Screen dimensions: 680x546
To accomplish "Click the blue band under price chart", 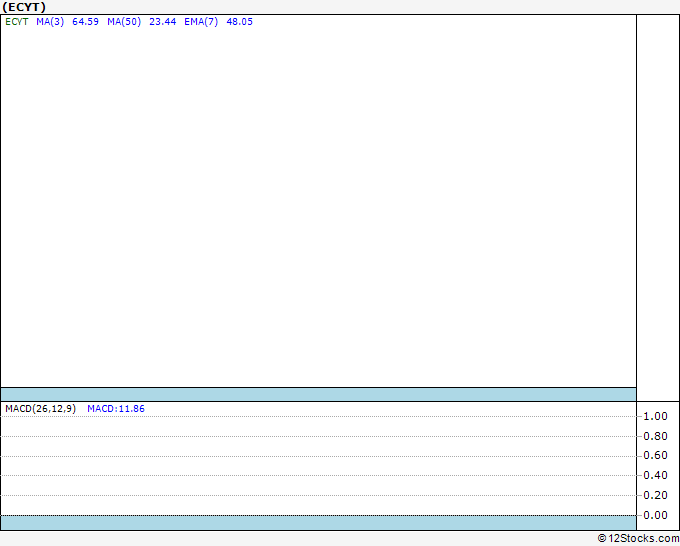I will [x=318, y=395].
